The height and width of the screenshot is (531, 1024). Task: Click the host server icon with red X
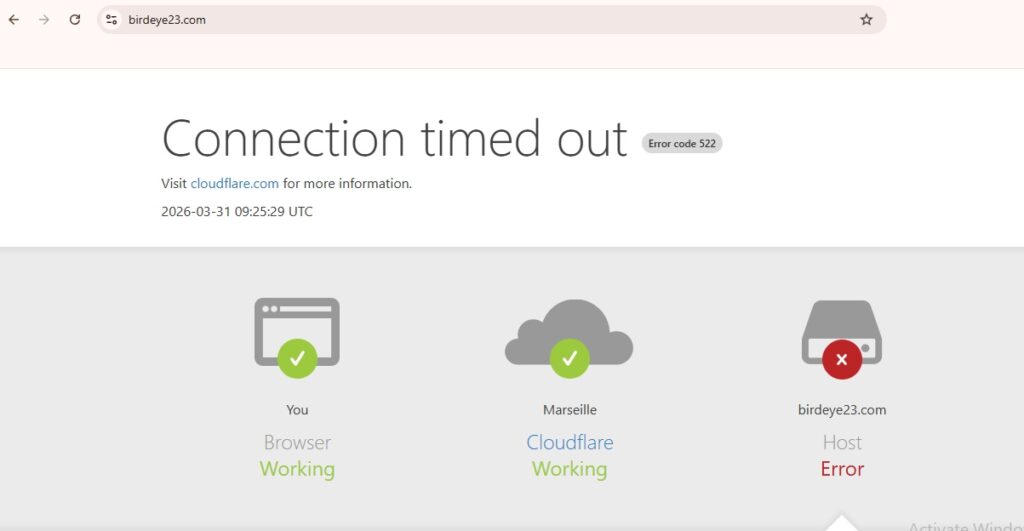[x=842, y=330]
